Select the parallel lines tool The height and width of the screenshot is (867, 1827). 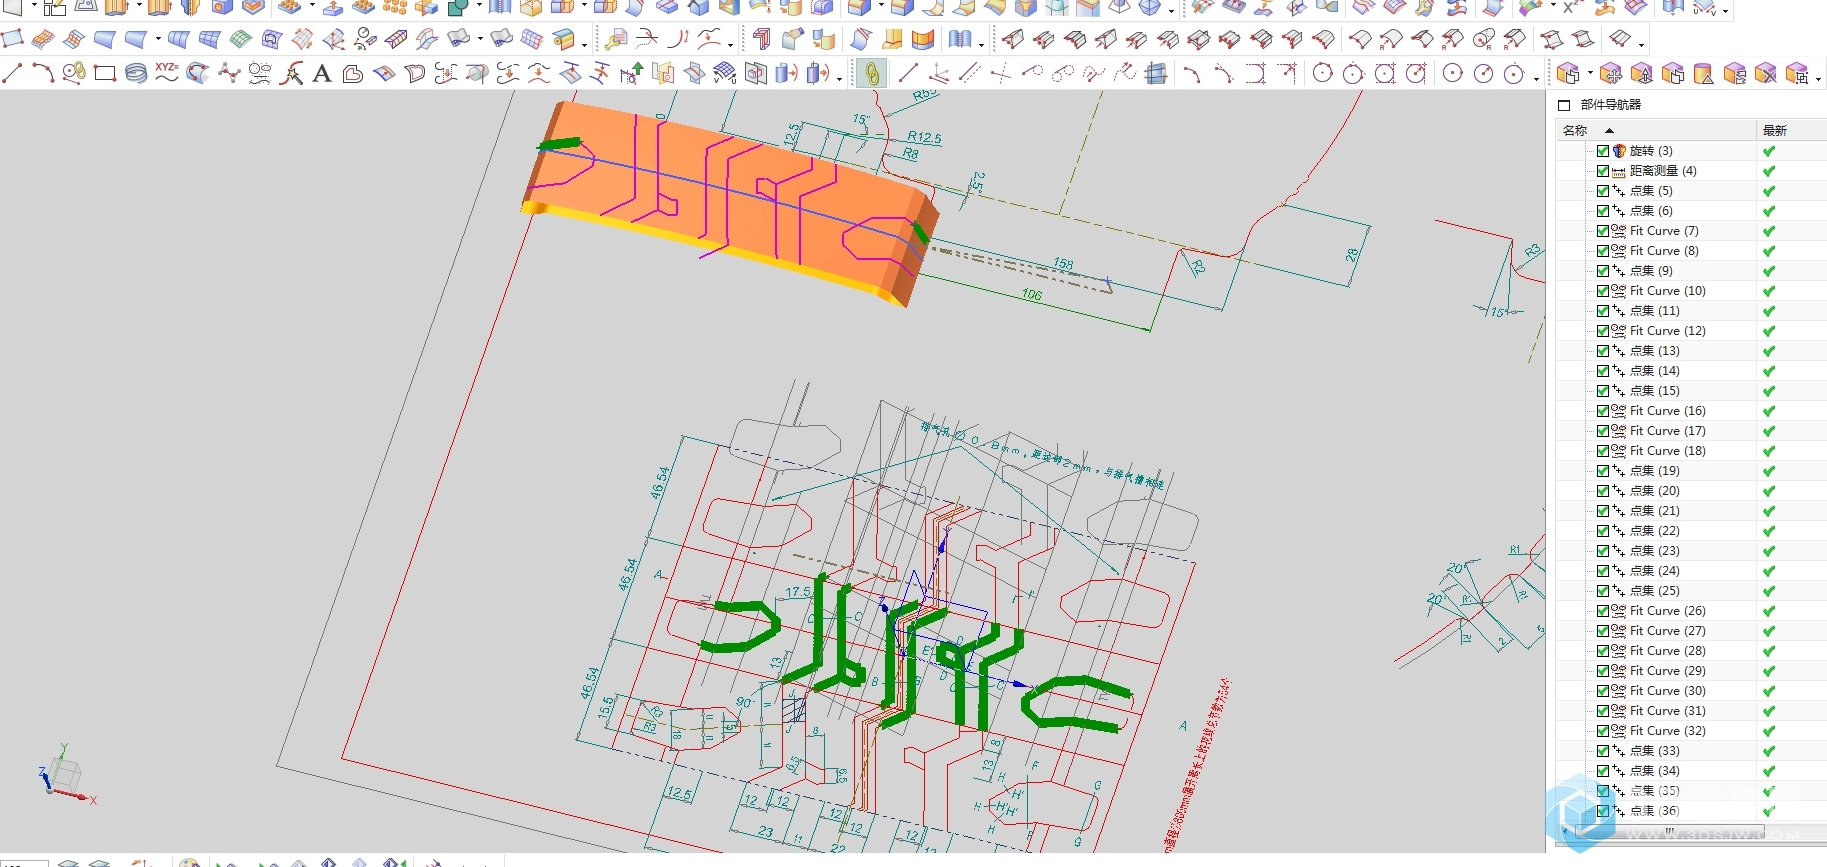point(970,73)
